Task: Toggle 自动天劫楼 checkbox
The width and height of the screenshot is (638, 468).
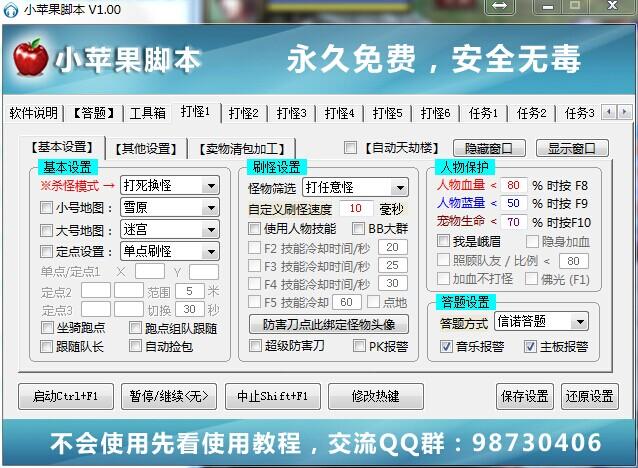Action: pos(350,148)
